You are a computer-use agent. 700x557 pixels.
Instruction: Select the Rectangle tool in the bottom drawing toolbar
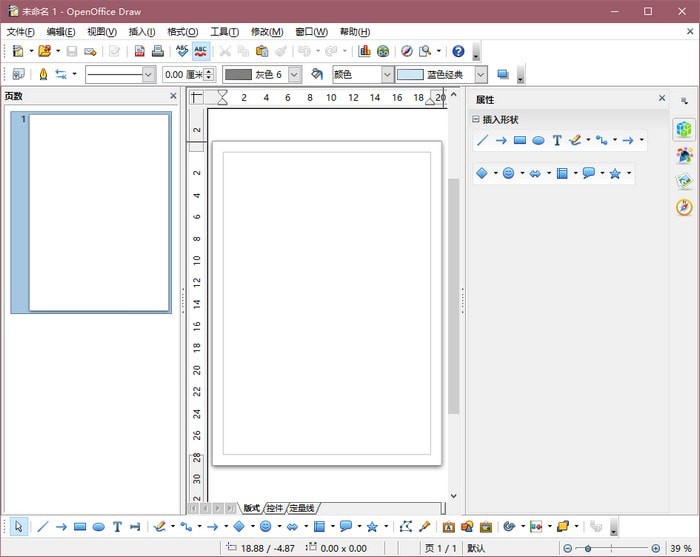[x=80, y=527]
